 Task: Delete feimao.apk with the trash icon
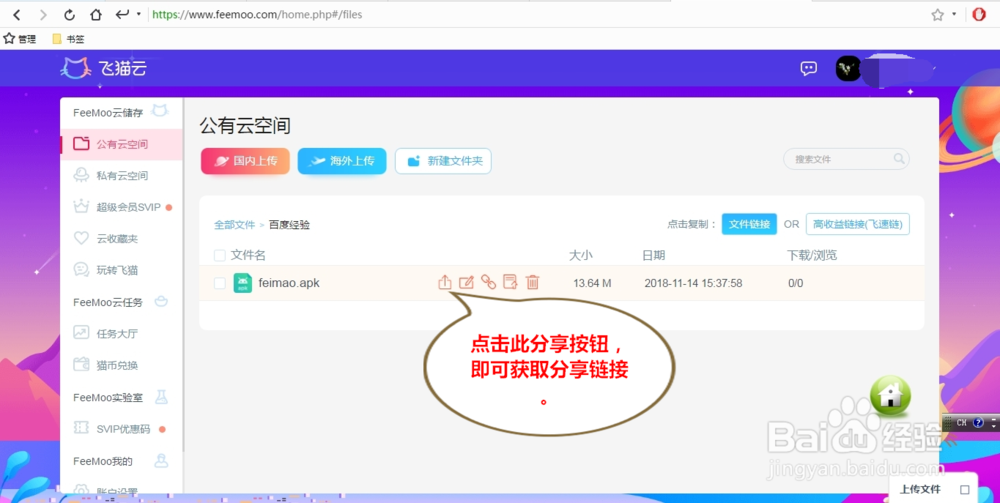[x=533, y=282]
